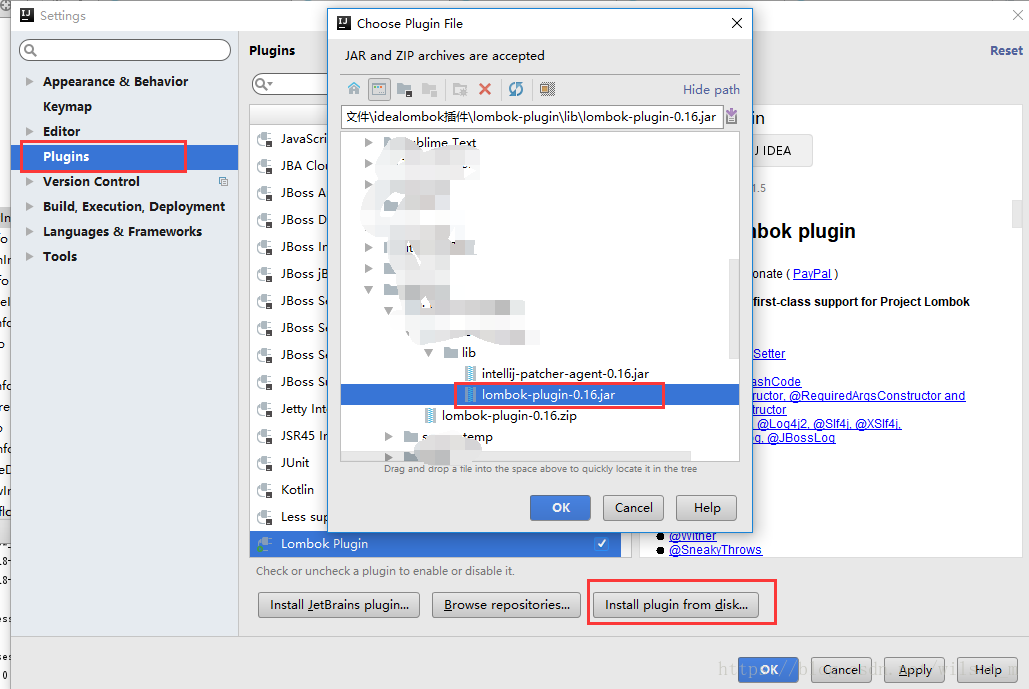Click the red Delete icon in file chooser
Viewport: 1029px width, 689px height.
coord(485,89)
